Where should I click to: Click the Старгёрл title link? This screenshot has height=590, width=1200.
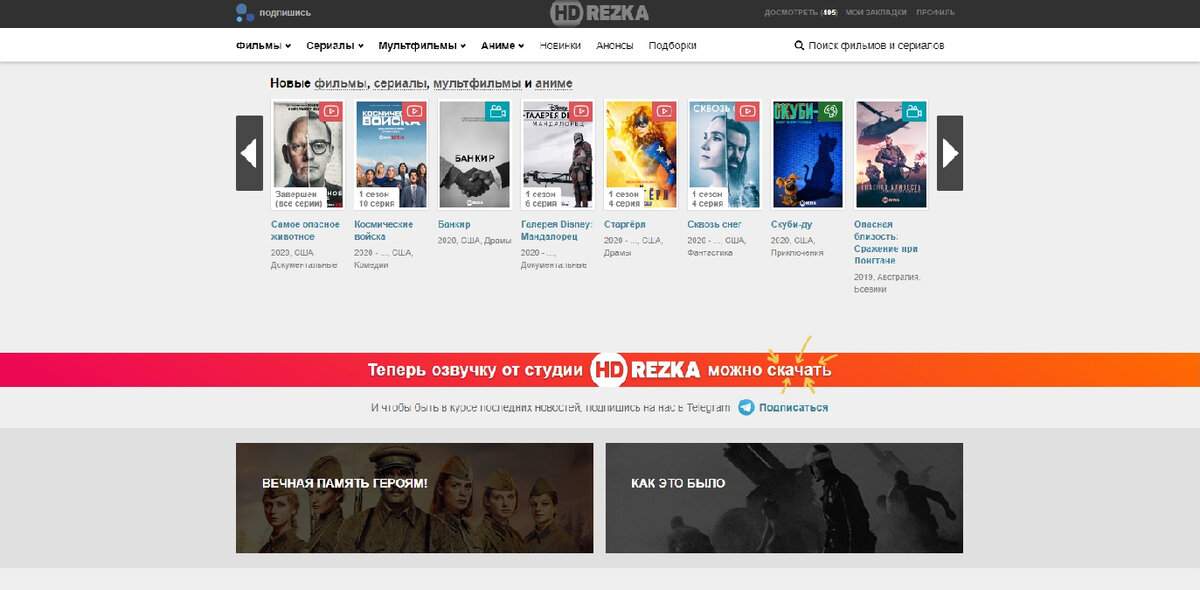pos(625,225)
